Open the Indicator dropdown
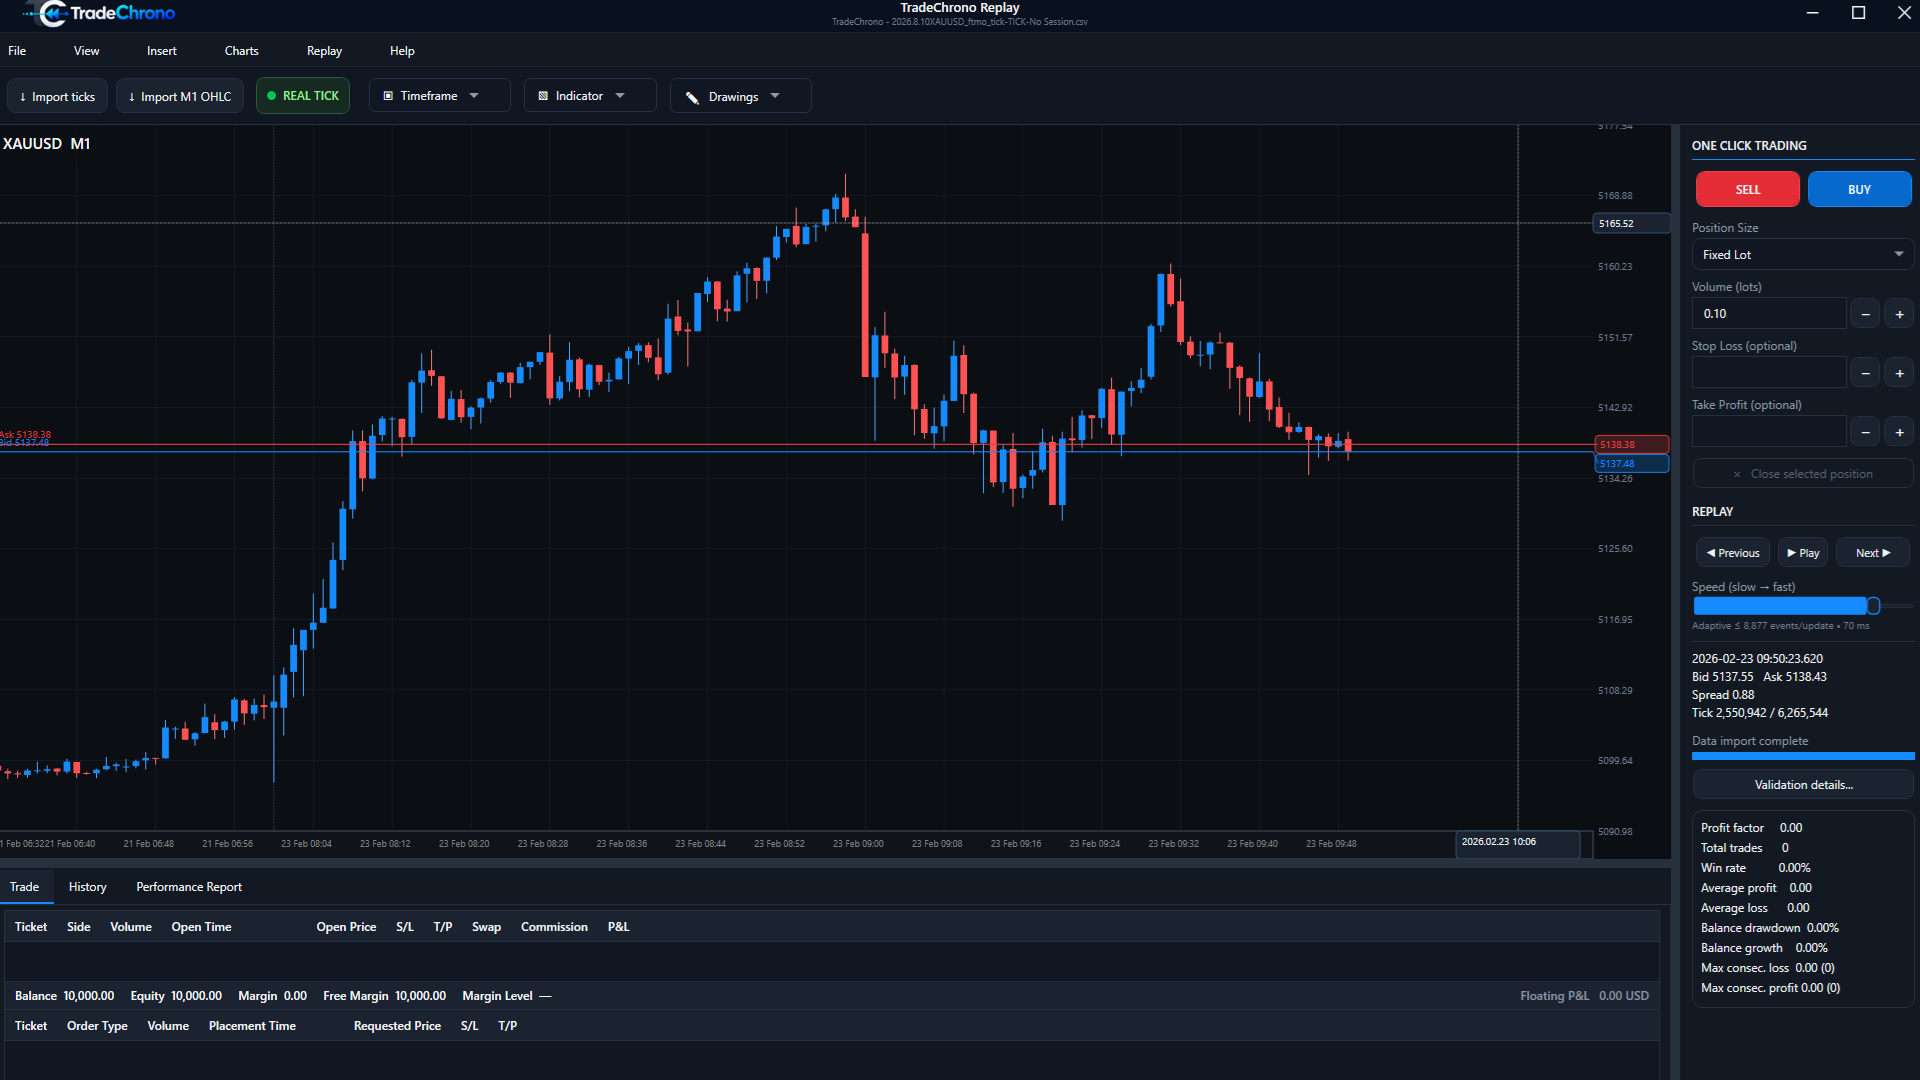 [590, 96]
